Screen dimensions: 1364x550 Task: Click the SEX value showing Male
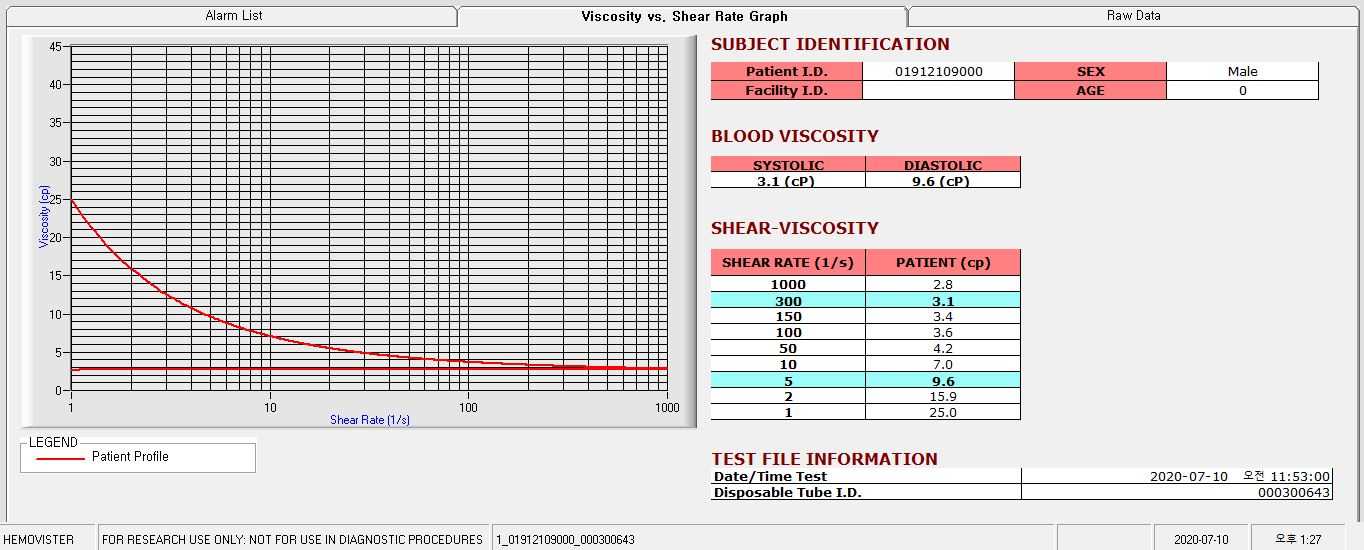click(1242, 72)
